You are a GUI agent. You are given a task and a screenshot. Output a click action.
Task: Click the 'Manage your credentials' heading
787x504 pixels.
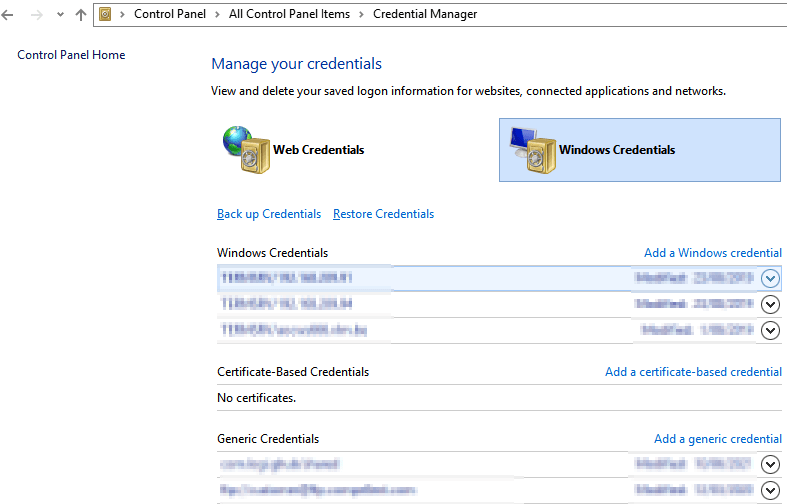click(x=296, y=64)
